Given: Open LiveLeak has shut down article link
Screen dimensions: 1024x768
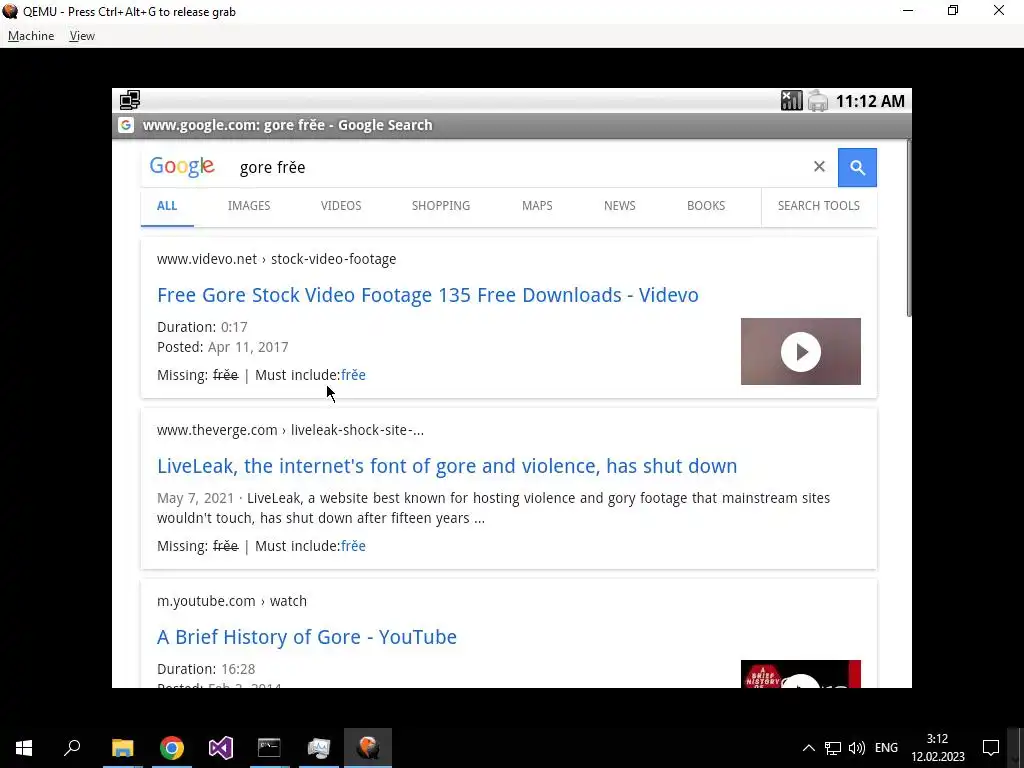Looking at the screenshot, I should coord(447,466).
